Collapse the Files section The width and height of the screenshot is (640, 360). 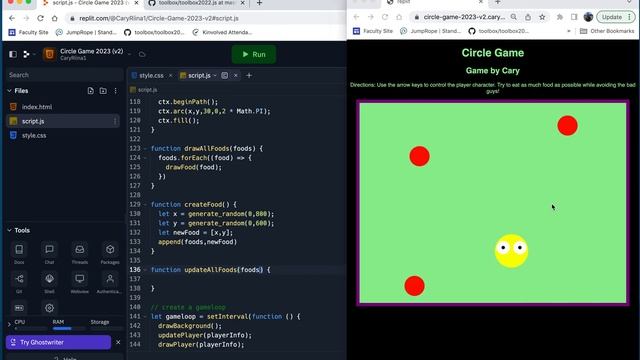point(9,91)
